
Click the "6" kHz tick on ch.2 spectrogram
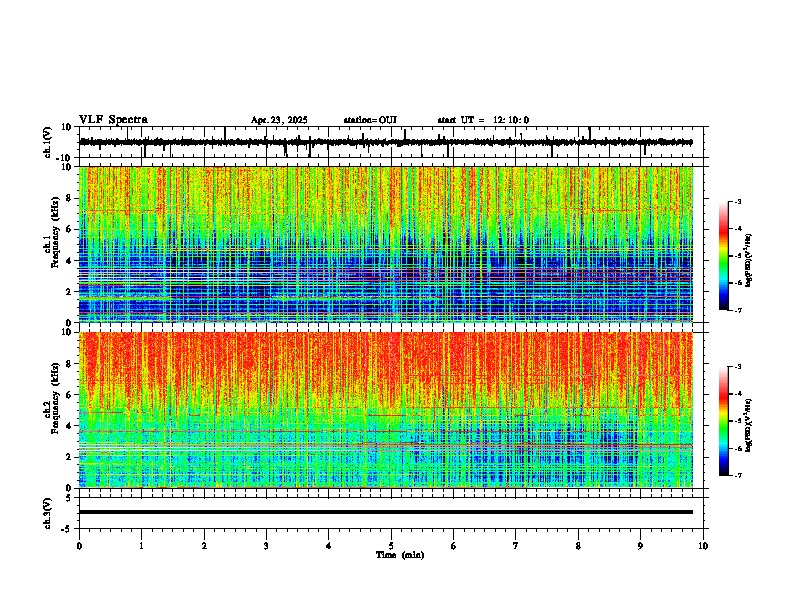[x=71, y=395]
